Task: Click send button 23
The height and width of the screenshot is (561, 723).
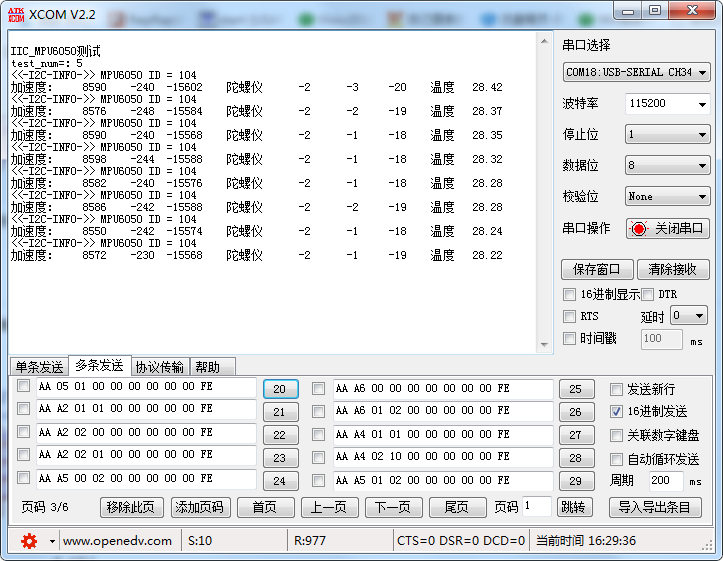Action: coord(280,458)
